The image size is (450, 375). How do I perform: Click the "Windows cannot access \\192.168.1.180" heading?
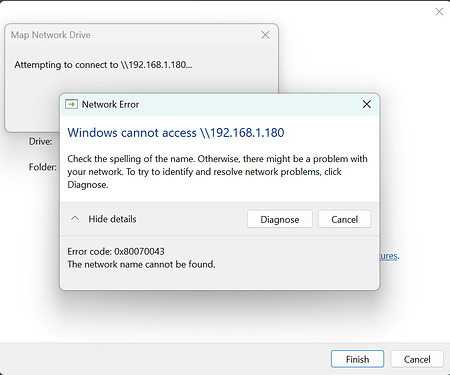pyautogui.click(x=176, y=133)
